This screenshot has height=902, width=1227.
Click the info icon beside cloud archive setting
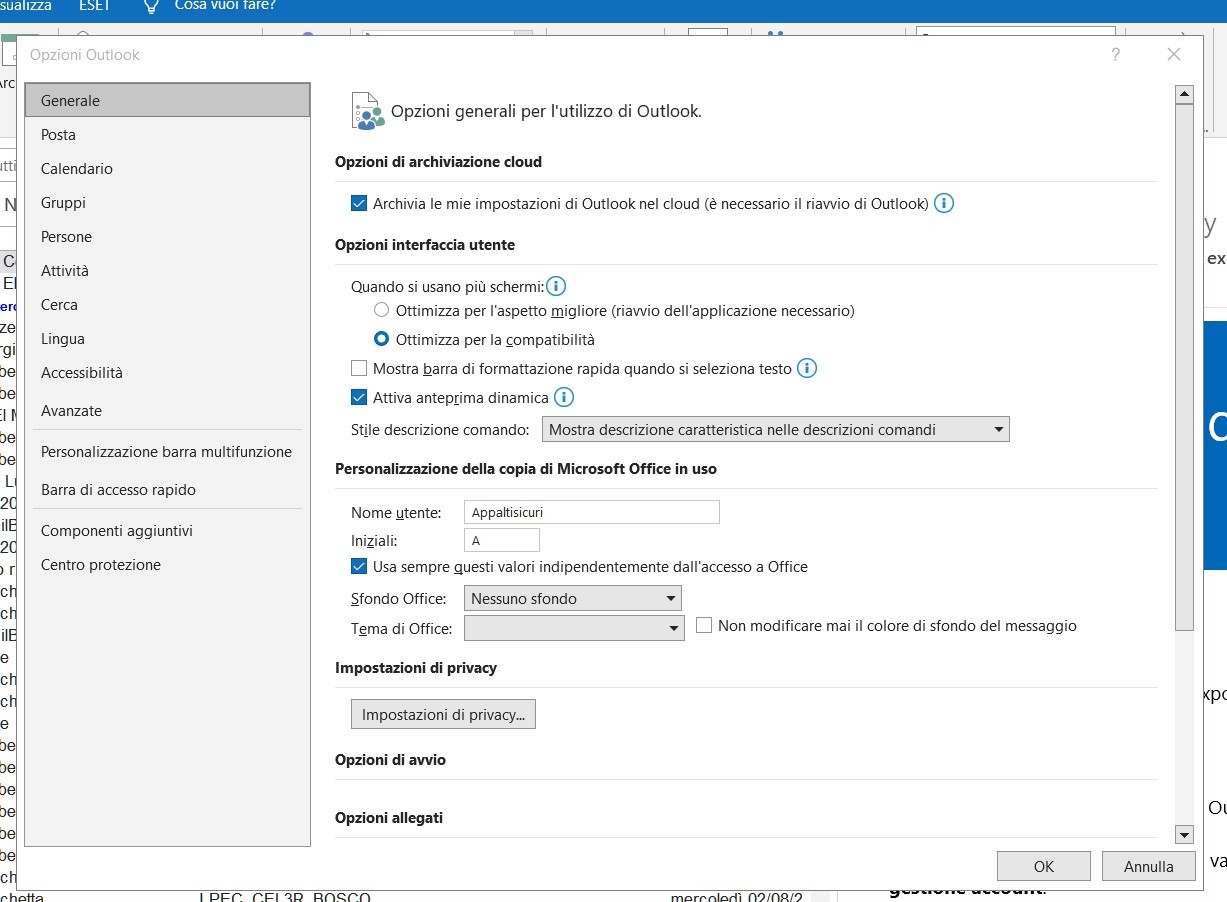pos(944,203)
